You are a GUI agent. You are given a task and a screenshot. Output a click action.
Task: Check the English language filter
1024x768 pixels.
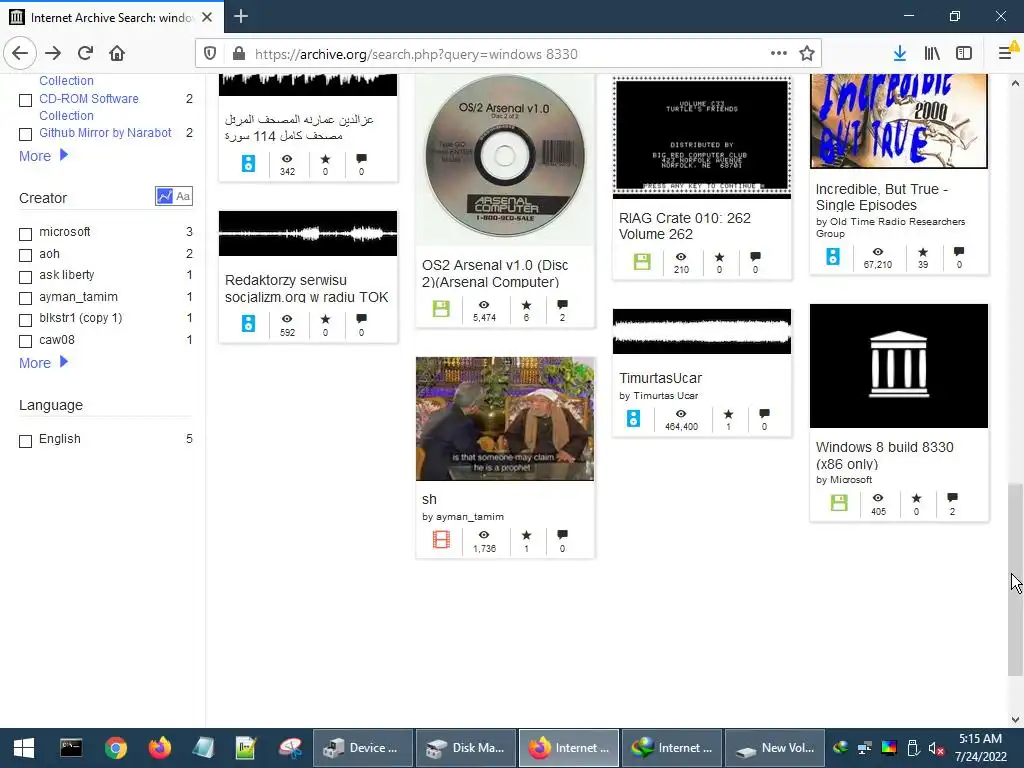[25, 441]
